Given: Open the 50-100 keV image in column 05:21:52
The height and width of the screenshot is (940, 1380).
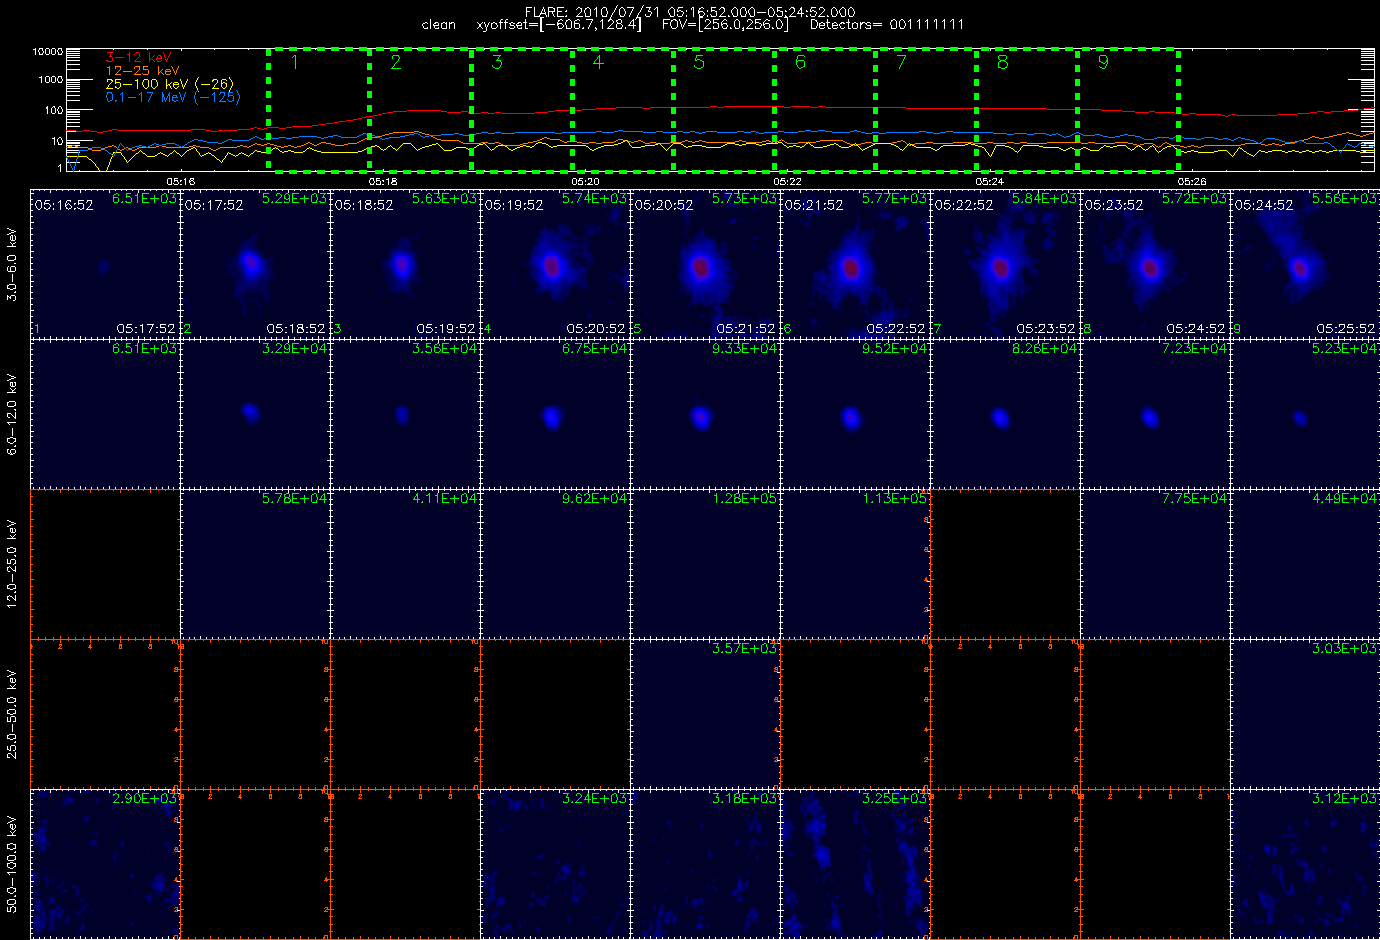Looking at the screenshot, I should pos(856,864).
